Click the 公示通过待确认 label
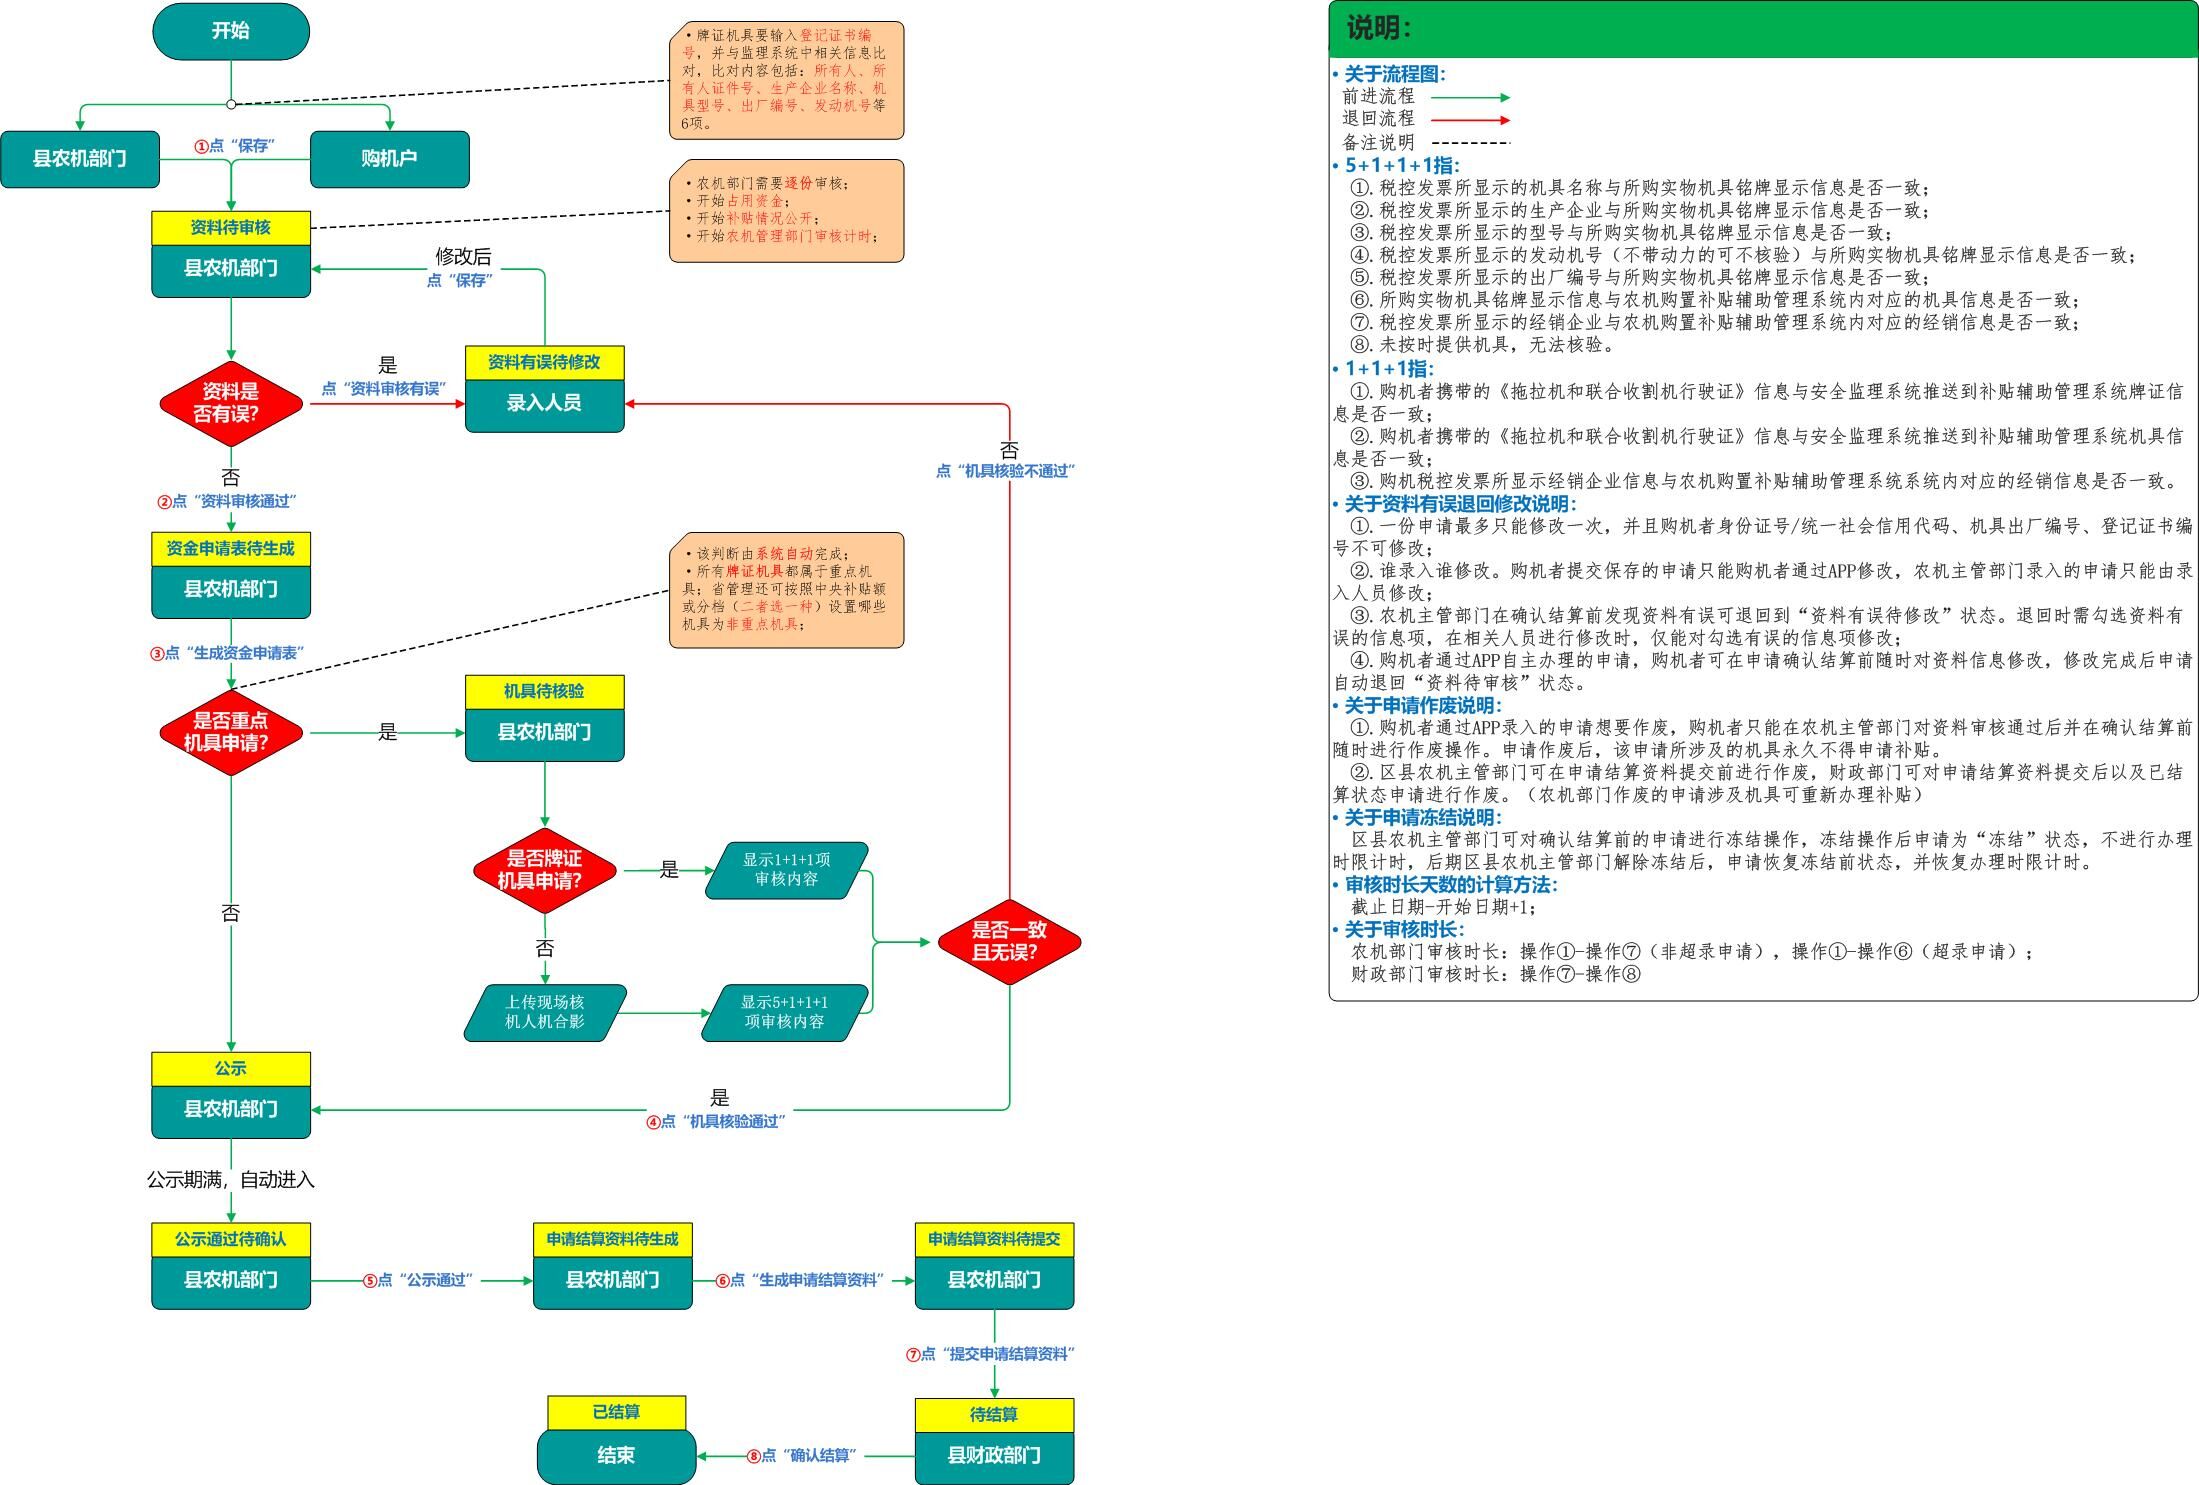Viewport: 2199px width, 1485px height. click(230, 1240)
